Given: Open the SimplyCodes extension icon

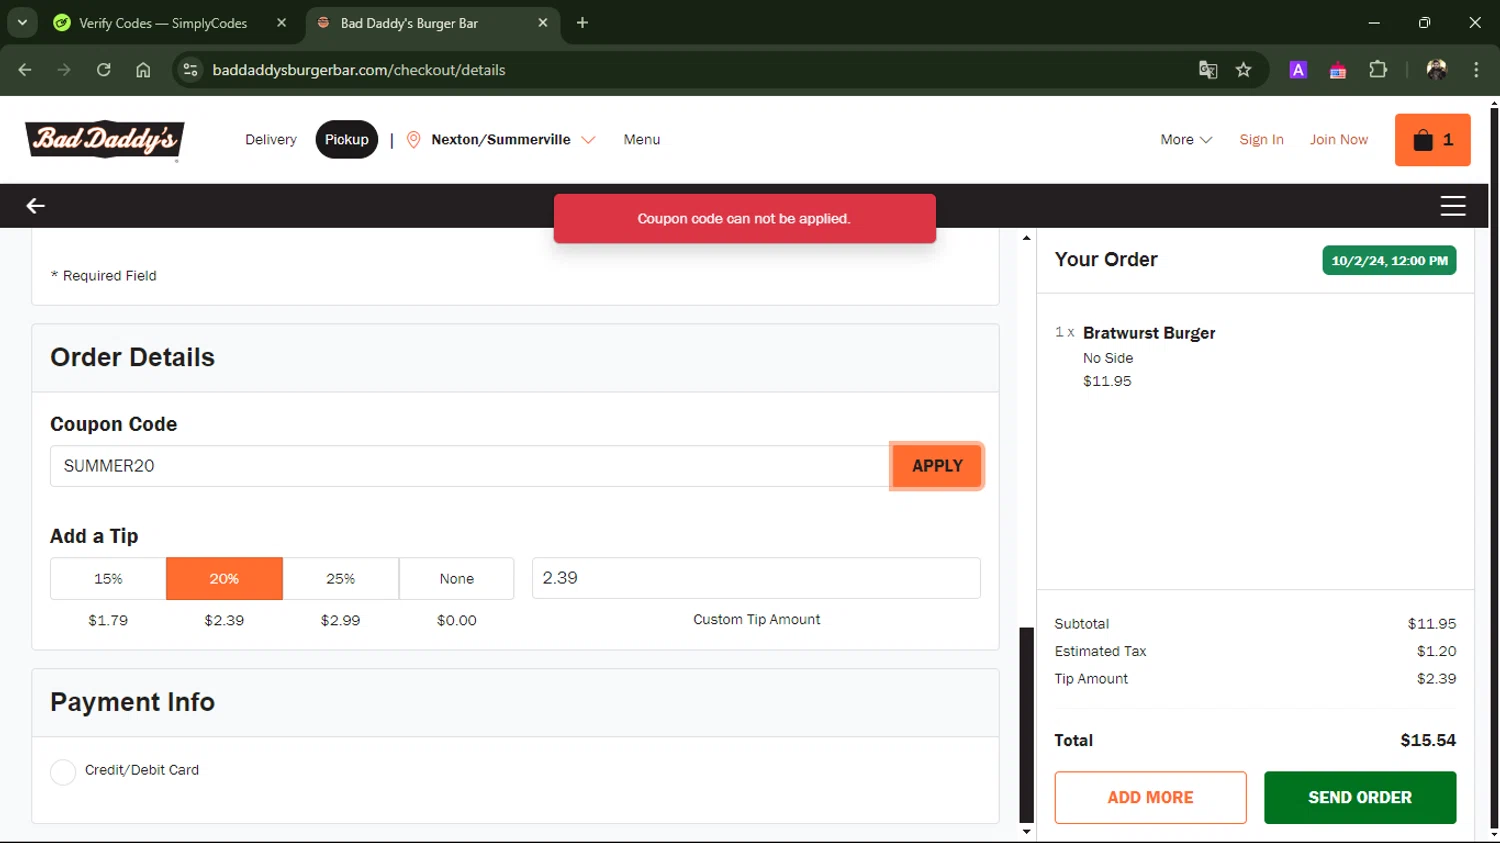Looking at the screenshot, I should 1338,70.
